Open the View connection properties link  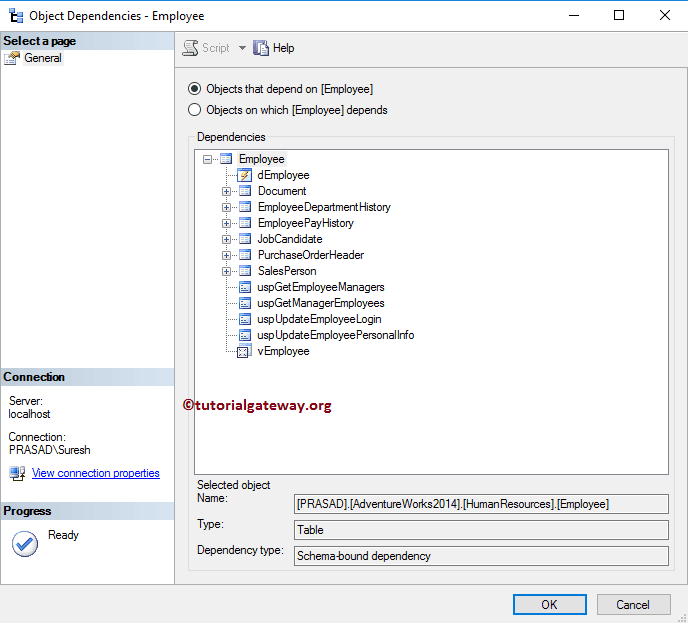pyautogui.click(x=96, y=473)
